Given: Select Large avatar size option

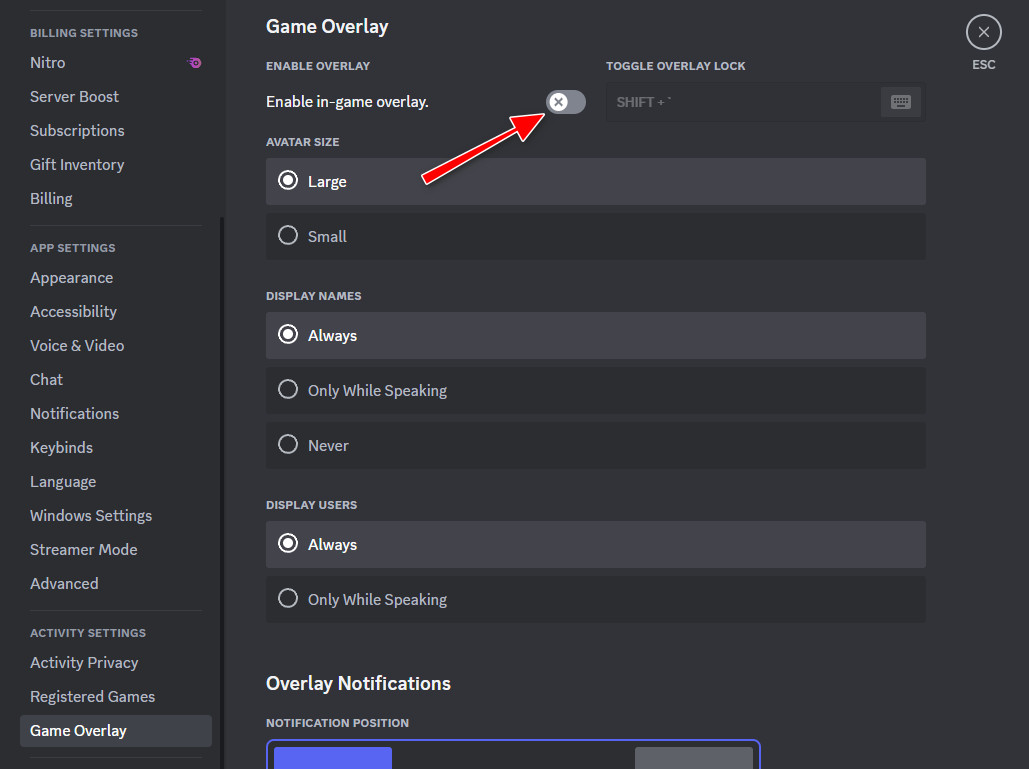Looking at the screenshot, I should 289,181.
